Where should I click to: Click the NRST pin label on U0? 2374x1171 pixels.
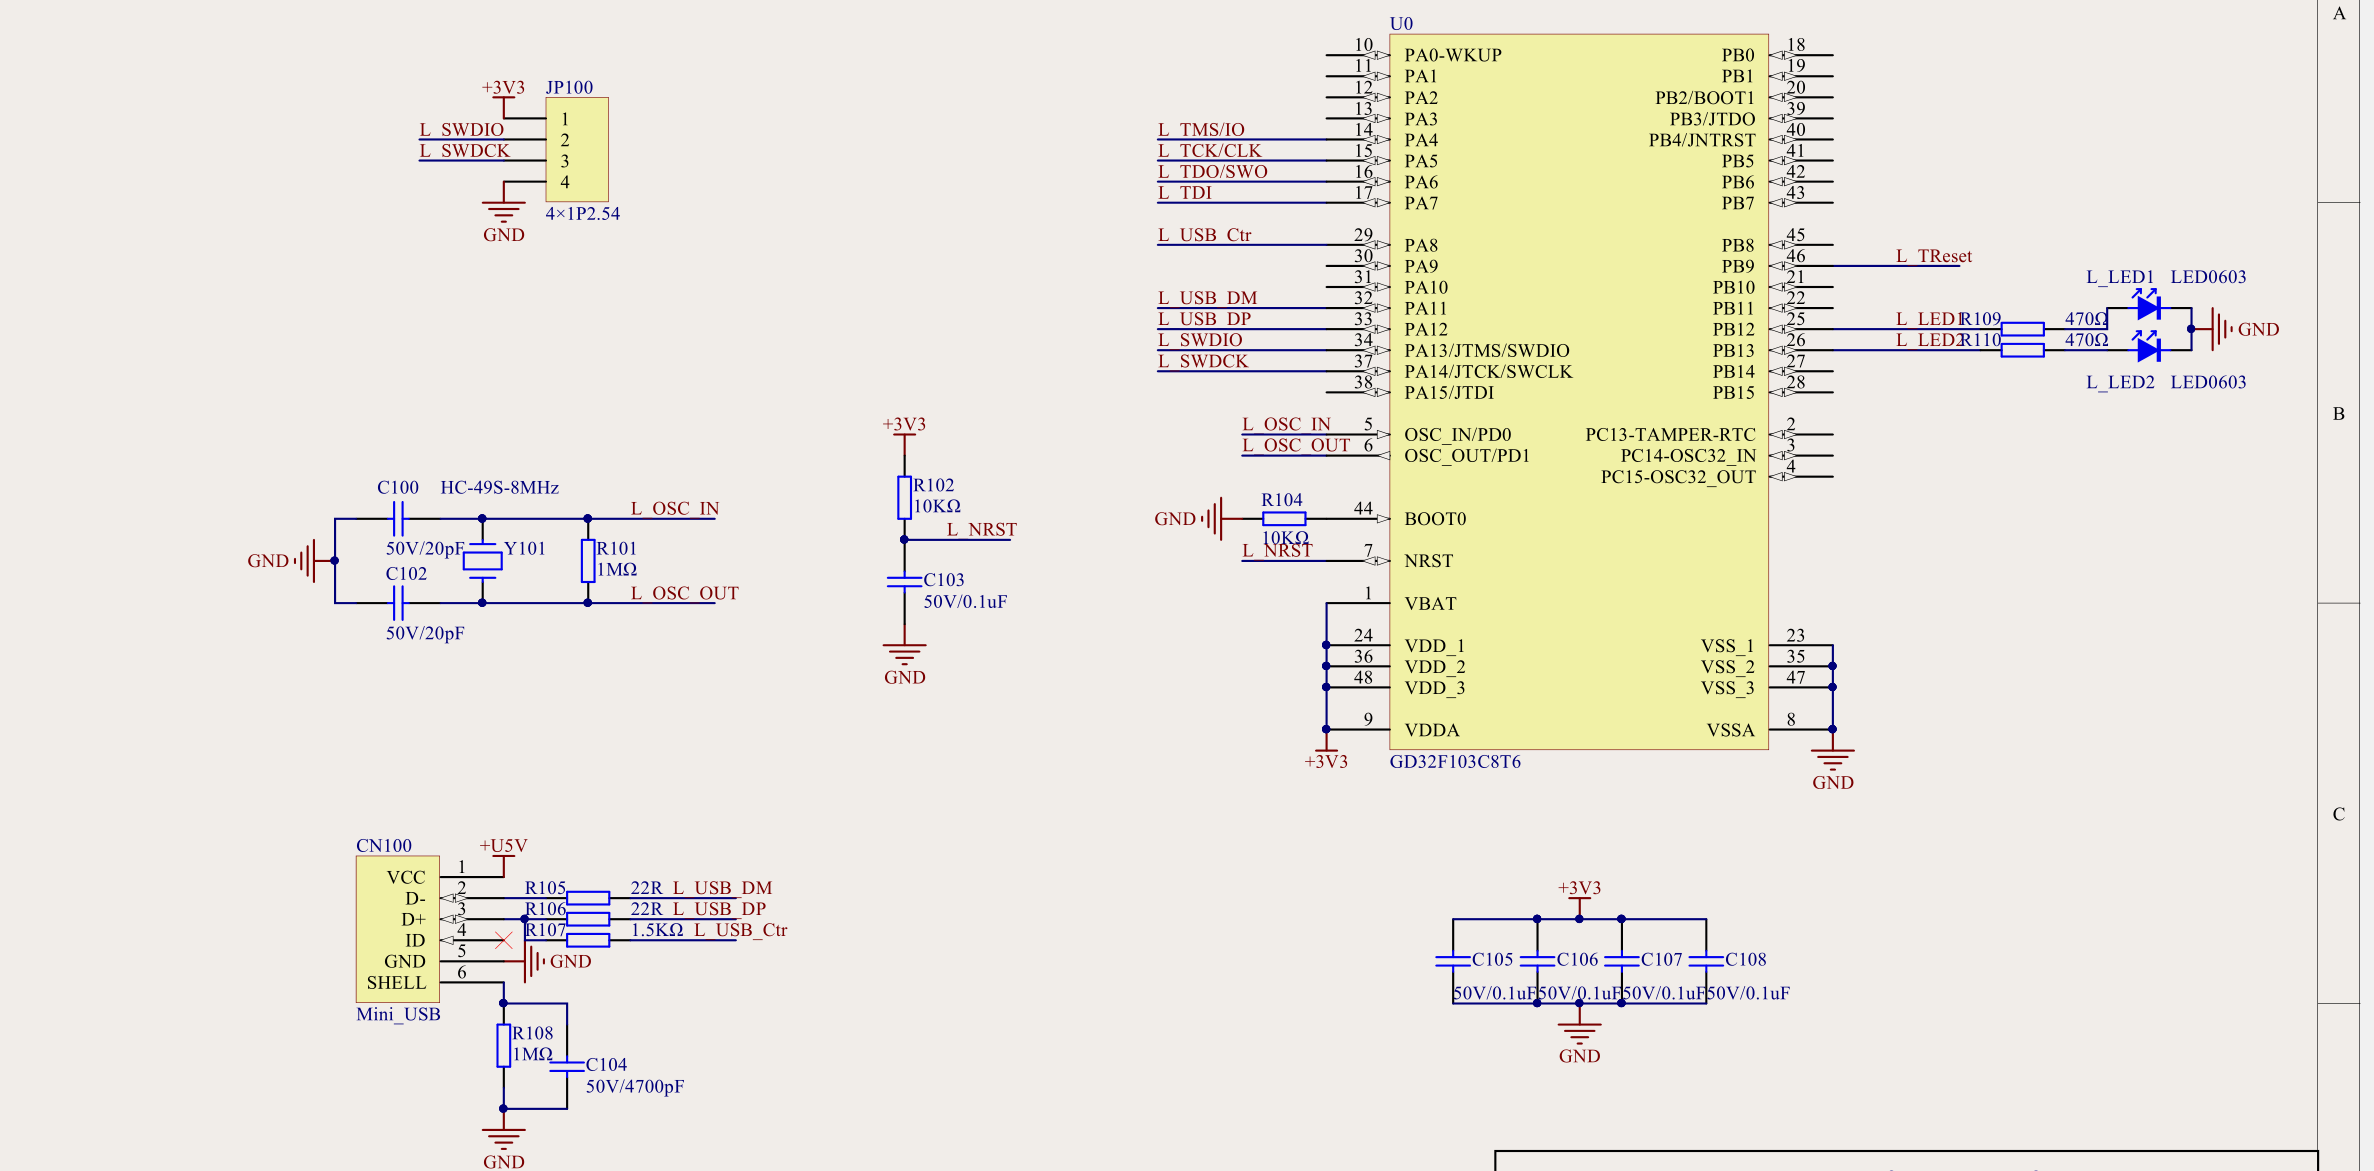(1428, 561)
